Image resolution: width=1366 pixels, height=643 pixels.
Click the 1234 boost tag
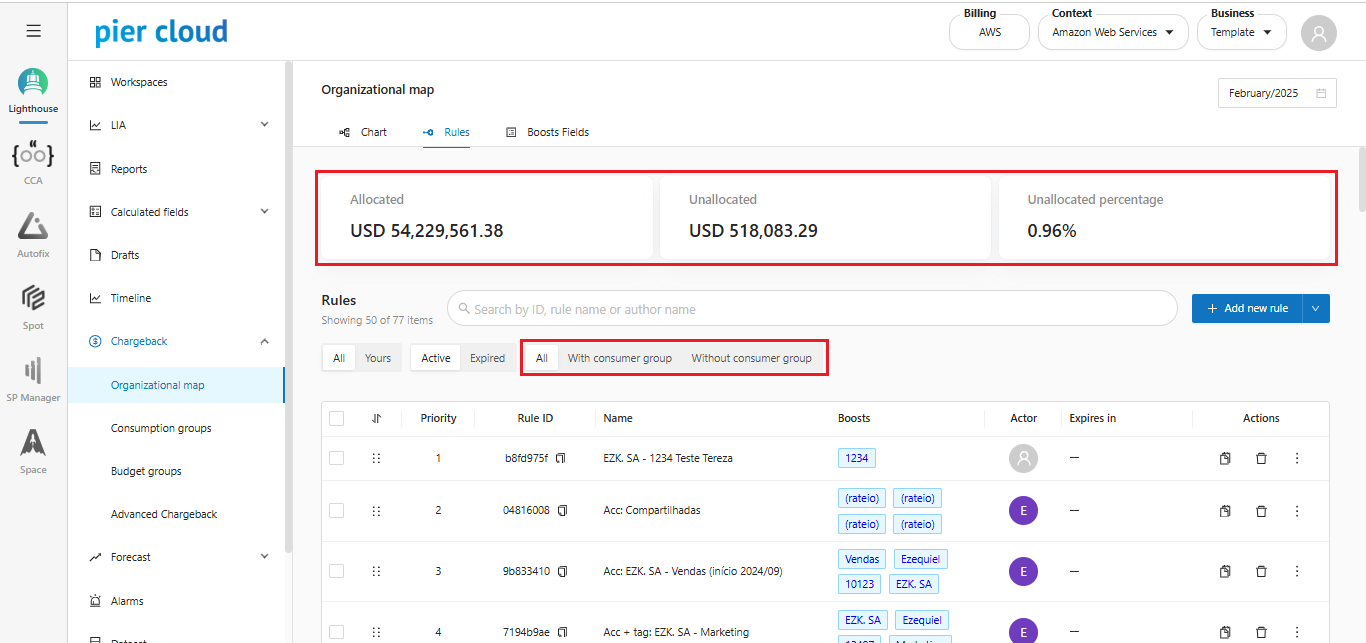click(x=857, y=458)
